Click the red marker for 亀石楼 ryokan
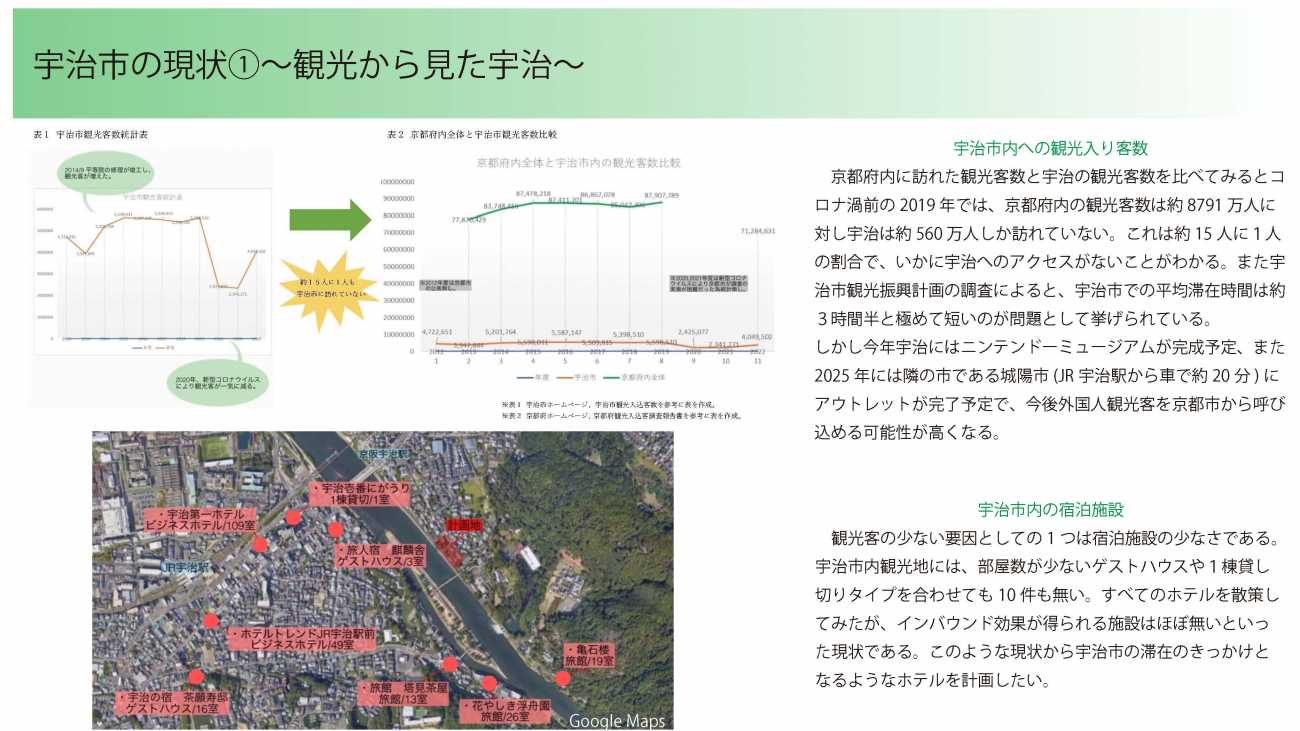The height and width of the screenshot is (731, 1300). click(x=563, y=678)
